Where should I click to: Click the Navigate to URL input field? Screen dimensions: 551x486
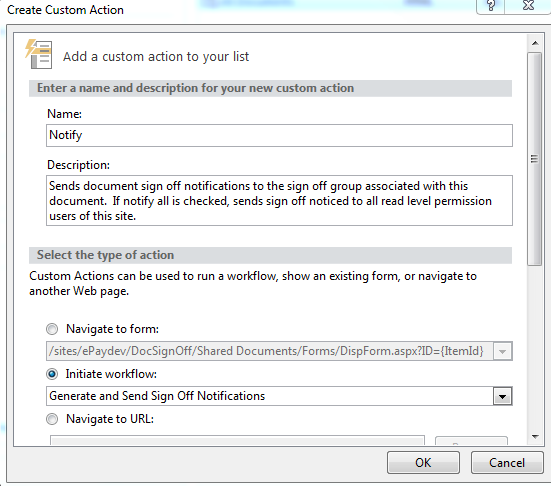237,440
